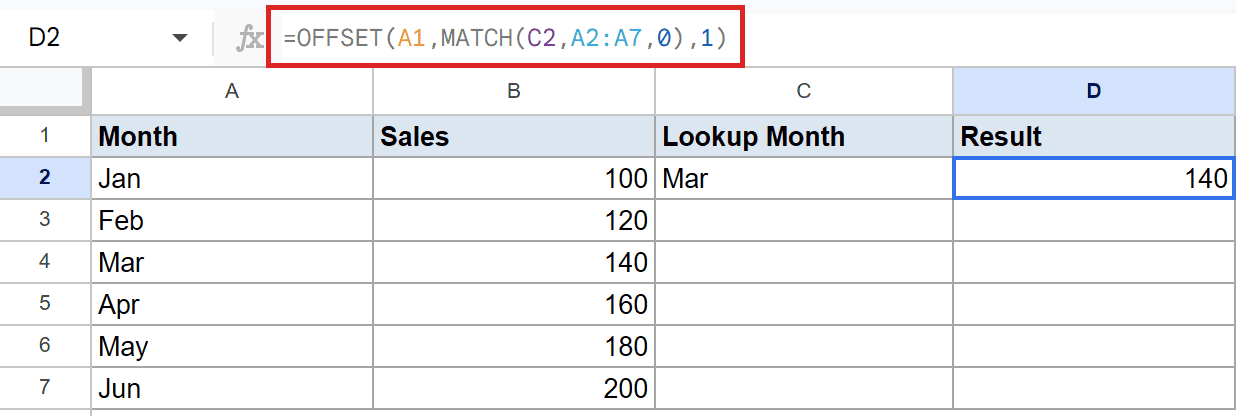Click the fx function icon
The width and height of the screenshot is (1236, 416).
(x=249, y=39)
